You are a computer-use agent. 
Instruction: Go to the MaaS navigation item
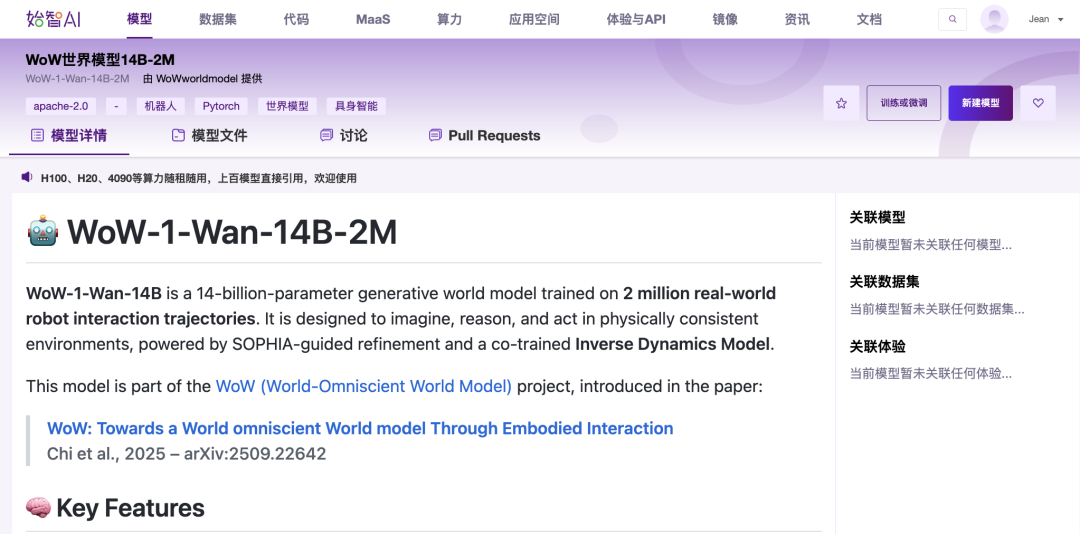(373, 19)
